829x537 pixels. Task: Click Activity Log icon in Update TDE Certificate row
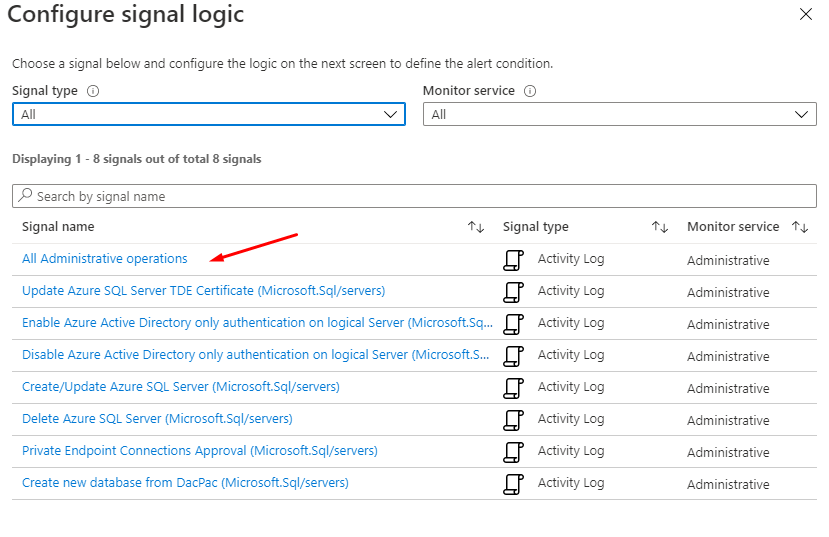click(513, 293)
